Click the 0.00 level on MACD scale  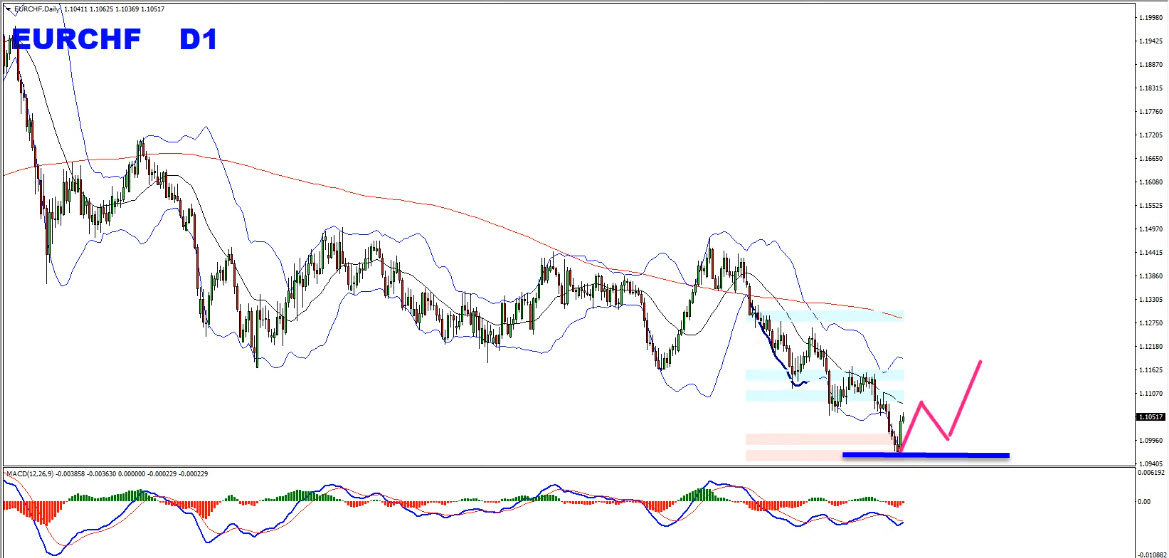coord(1145,501)
